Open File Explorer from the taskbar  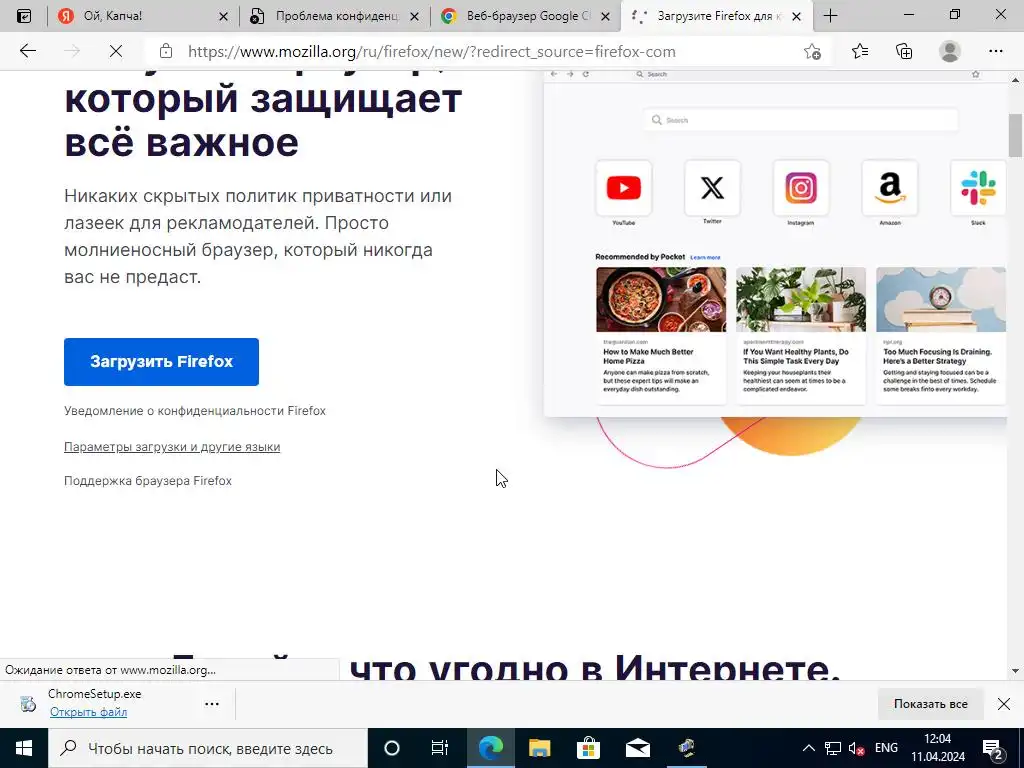tap(539, 748)
